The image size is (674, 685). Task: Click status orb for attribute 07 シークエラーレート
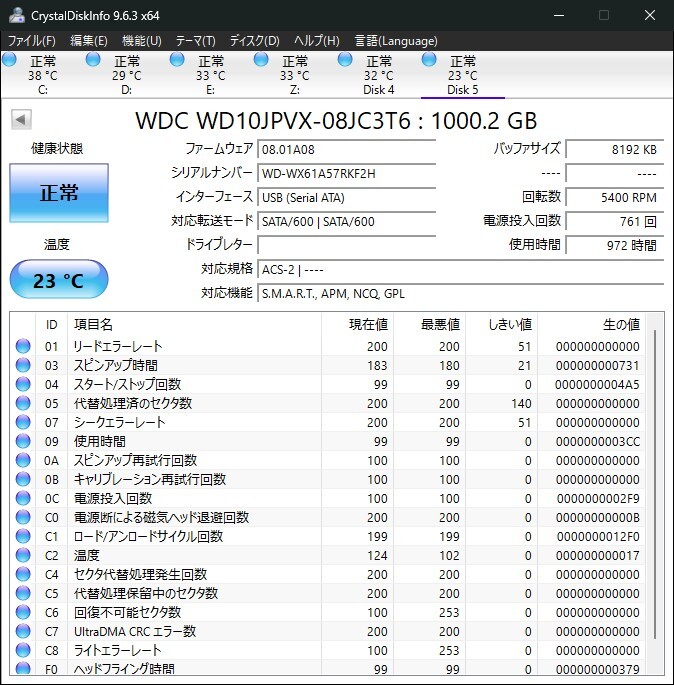(23, 422)
